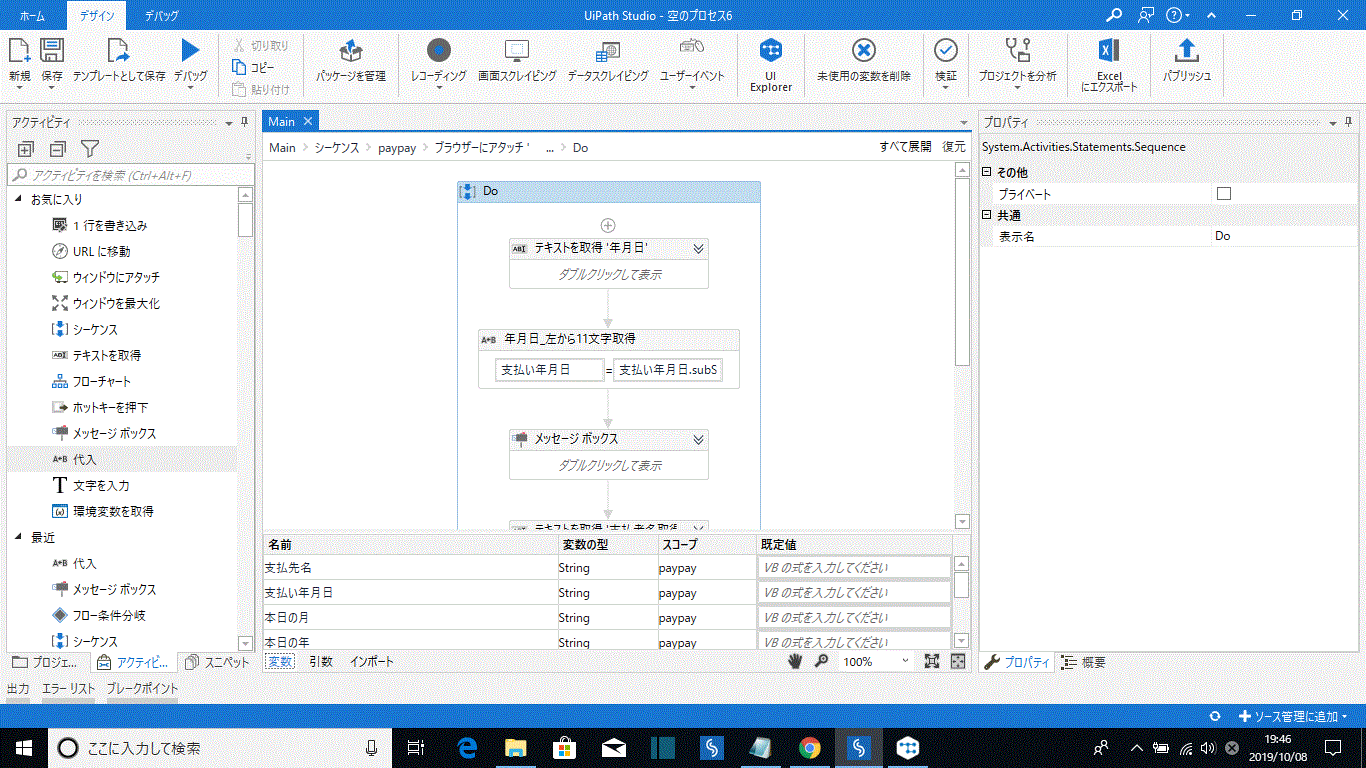This screenshot has width=1366, height=768.
Task: Open the overview icon at designer corner
Action: tap(958, 661)
